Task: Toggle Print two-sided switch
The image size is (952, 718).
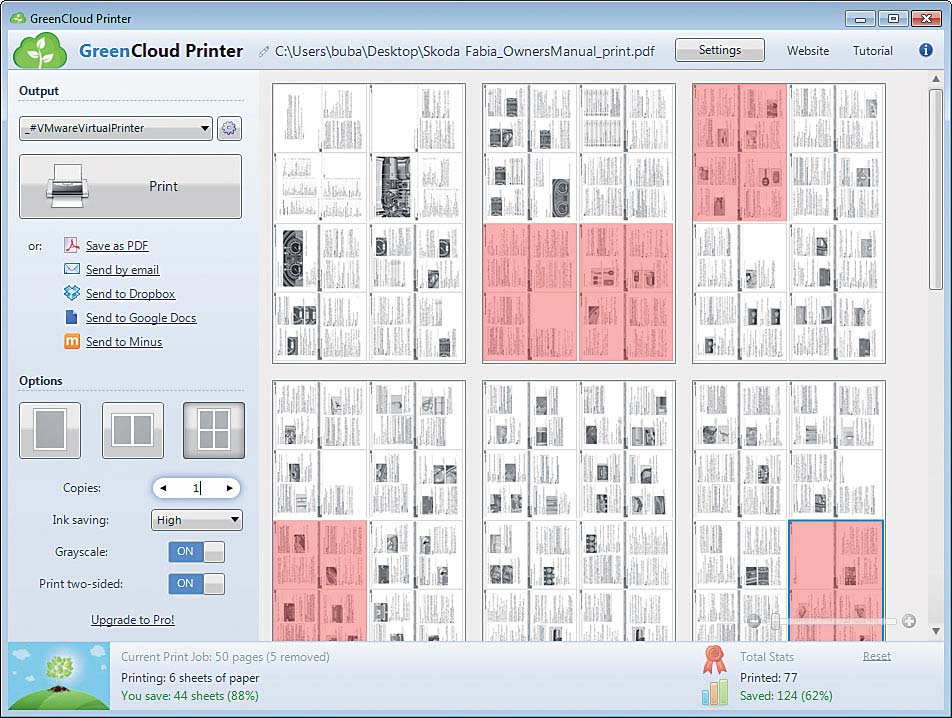Action: point(196,584)
